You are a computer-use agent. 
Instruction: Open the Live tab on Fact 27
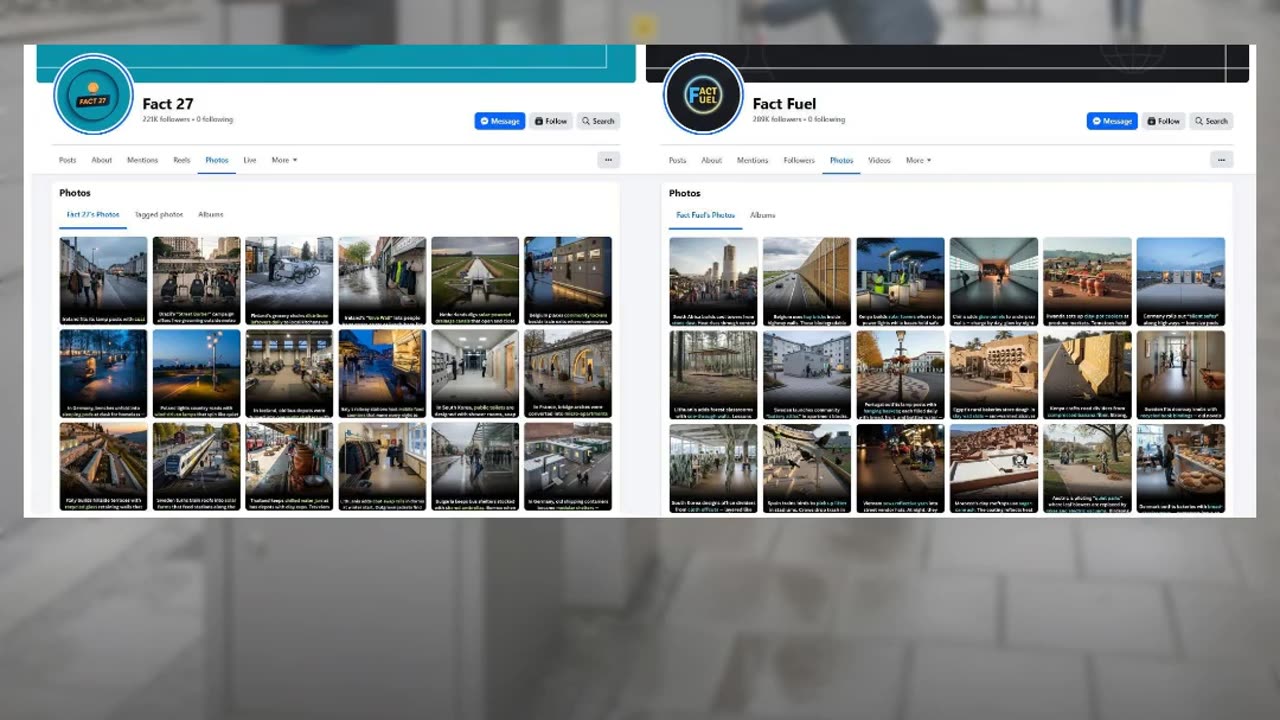[249, 160]
